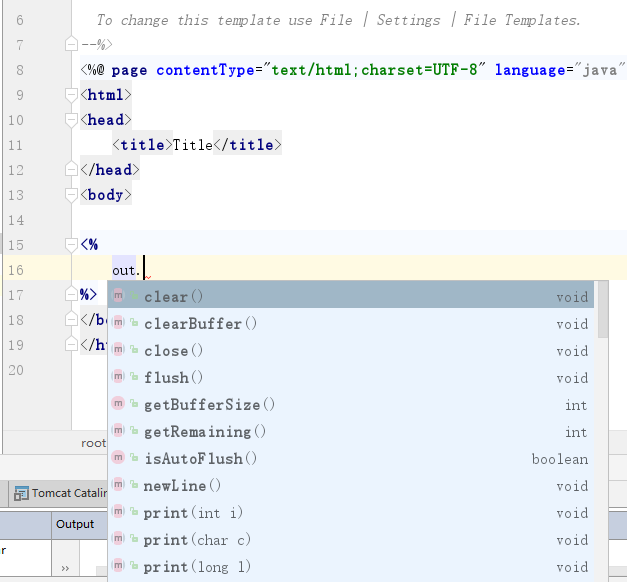Click Tomcat Catalina tab icon
This screenshot has width=627, height=582.
21,494
